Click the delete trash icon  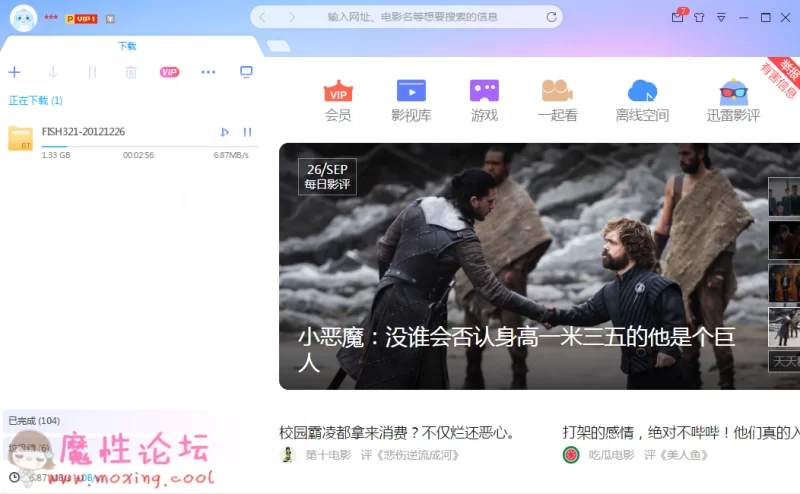click(x=131, y=72)
